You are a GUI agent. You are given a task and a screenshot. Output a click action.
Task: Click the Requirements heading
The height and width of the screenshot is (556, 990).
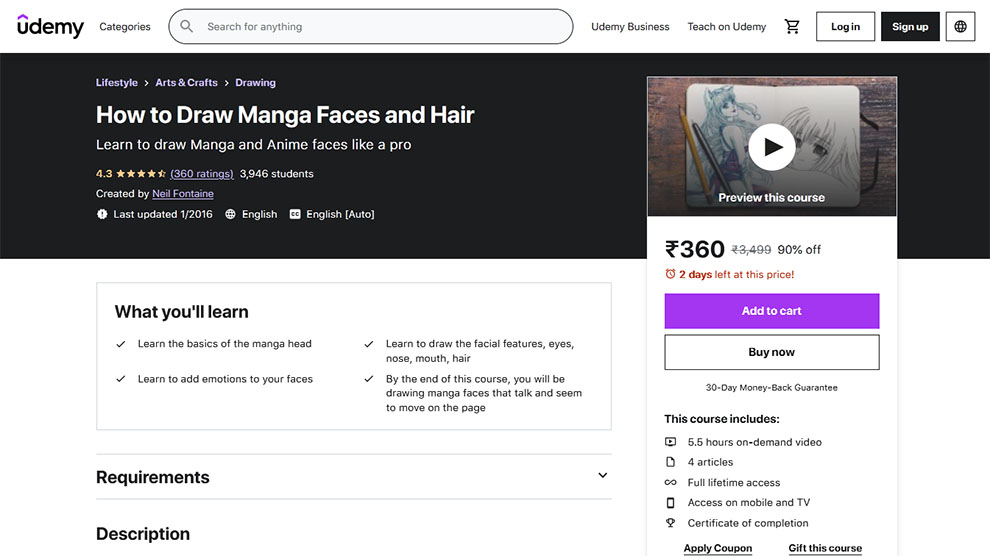tap(153, 477)
